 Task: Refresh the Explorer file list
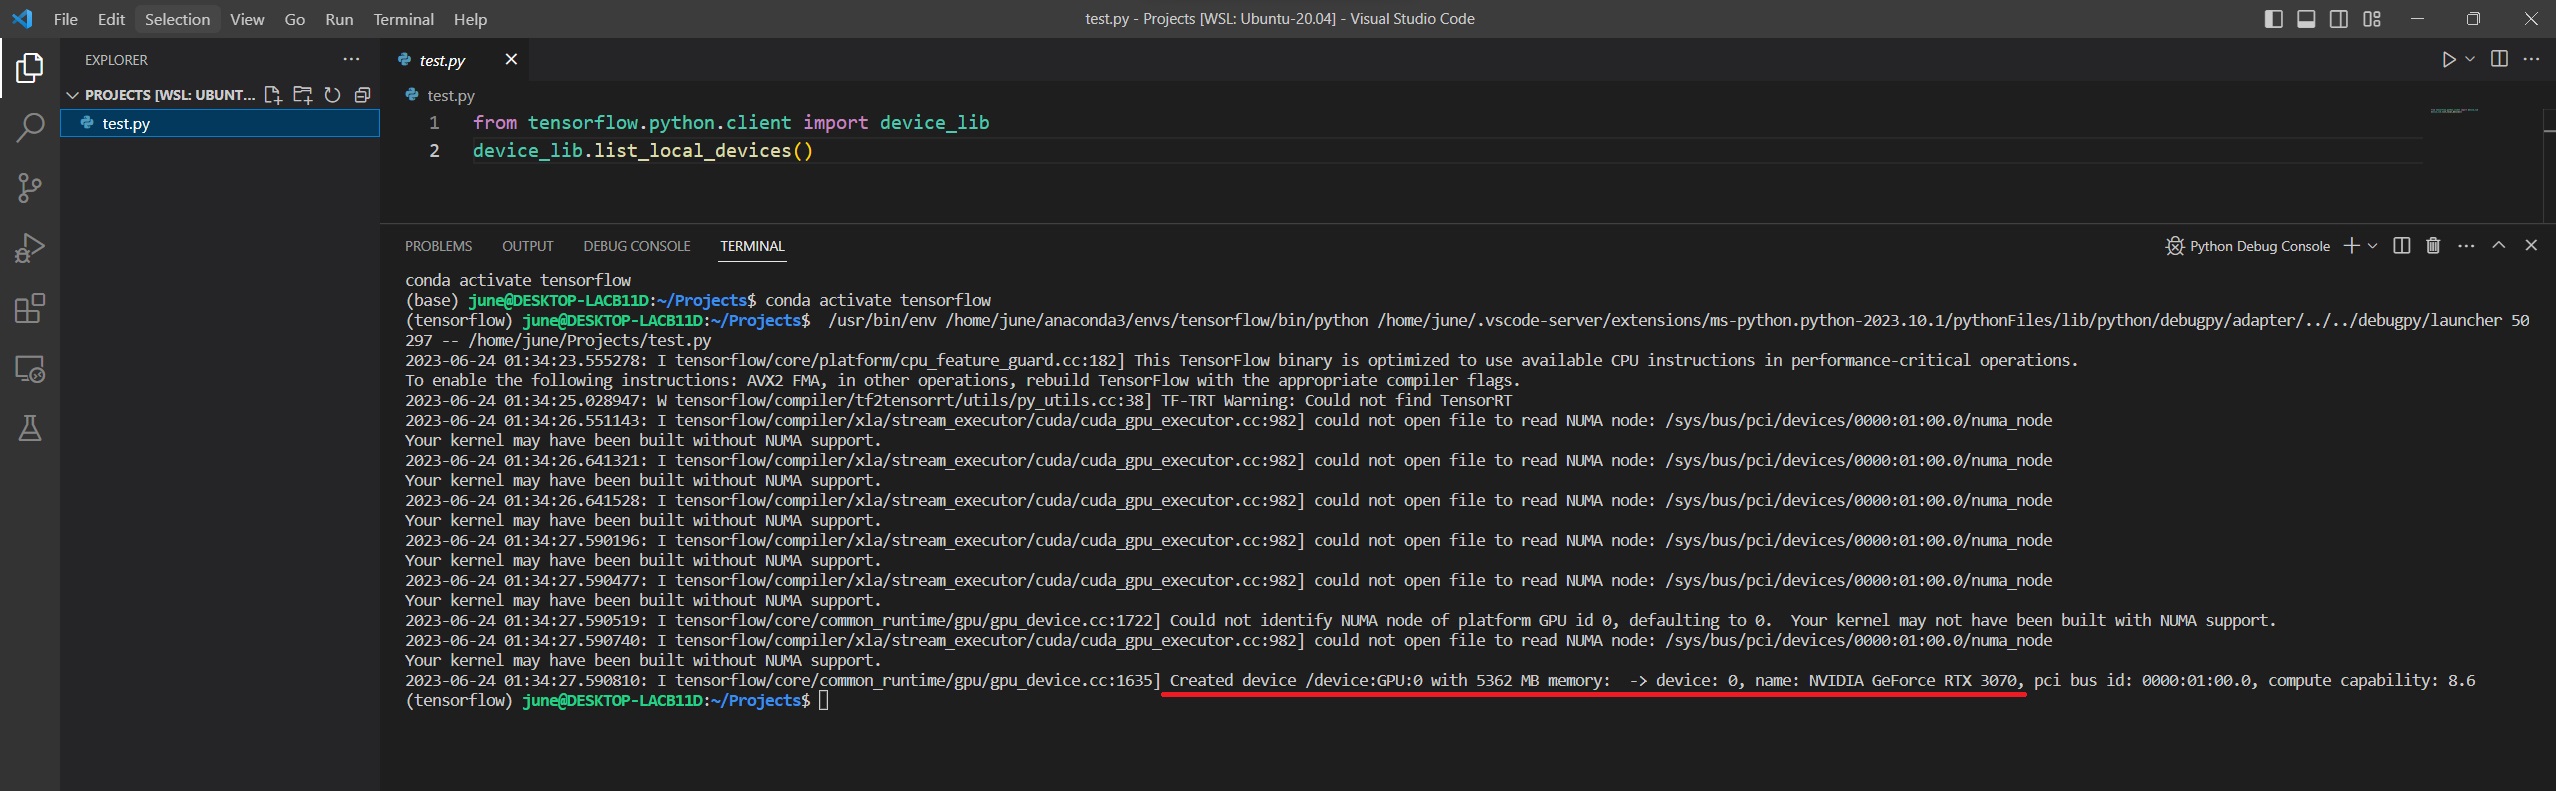point(332,95)
